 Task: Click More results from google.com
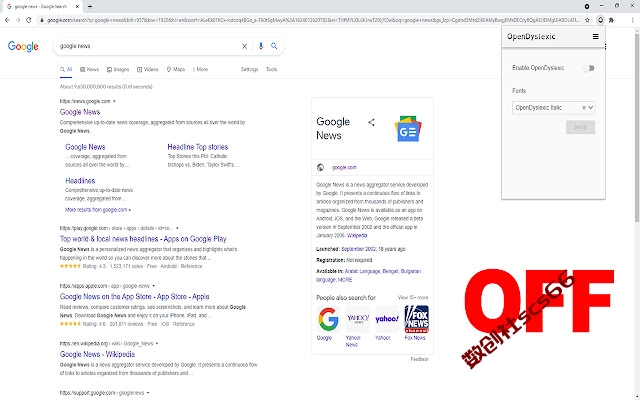(x=98, y=210)
